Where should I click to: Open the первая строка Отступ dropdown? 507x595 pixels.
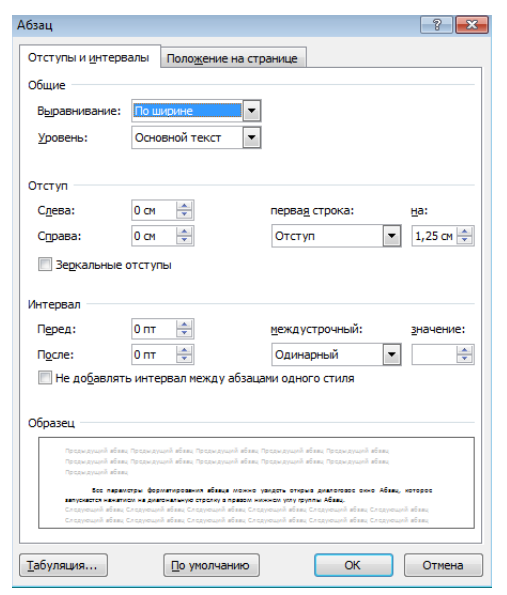[392, 236]
